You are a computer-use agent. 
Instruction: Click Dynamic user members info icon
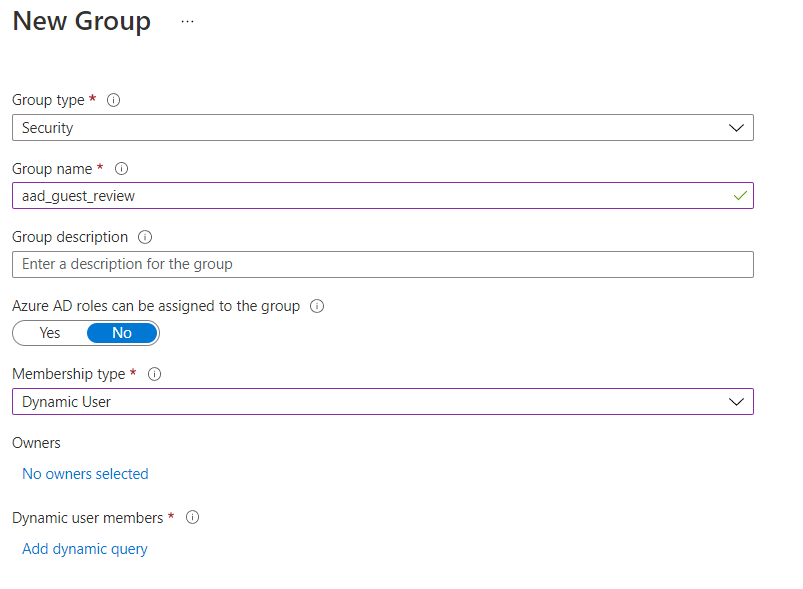coord(193,518)
